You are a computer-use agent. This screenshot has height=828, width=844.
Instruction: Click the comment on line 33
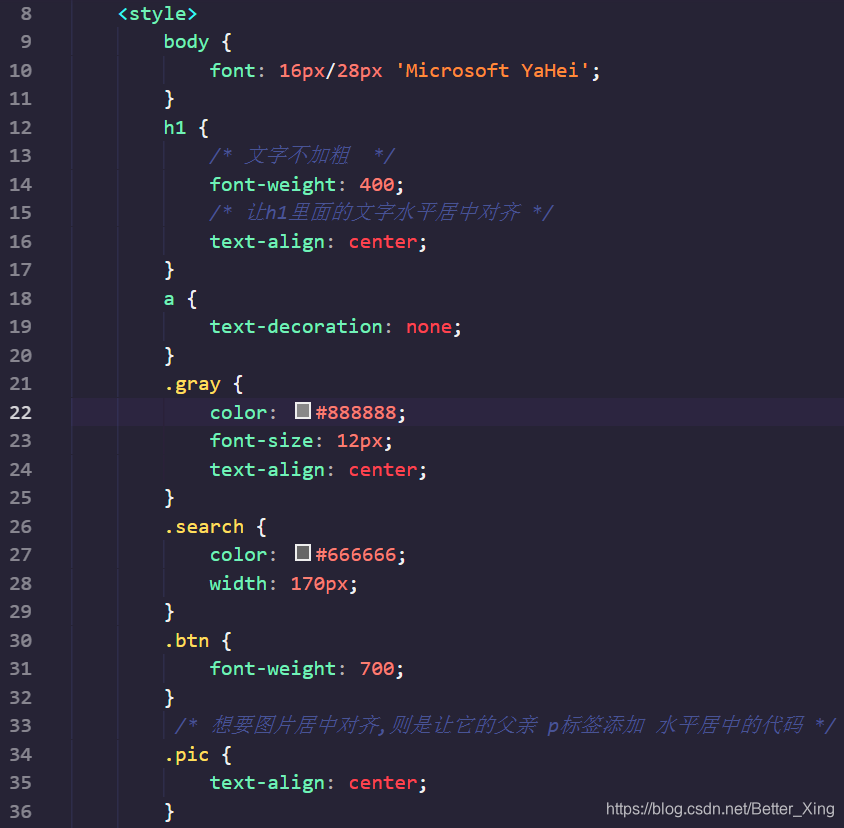505,725
